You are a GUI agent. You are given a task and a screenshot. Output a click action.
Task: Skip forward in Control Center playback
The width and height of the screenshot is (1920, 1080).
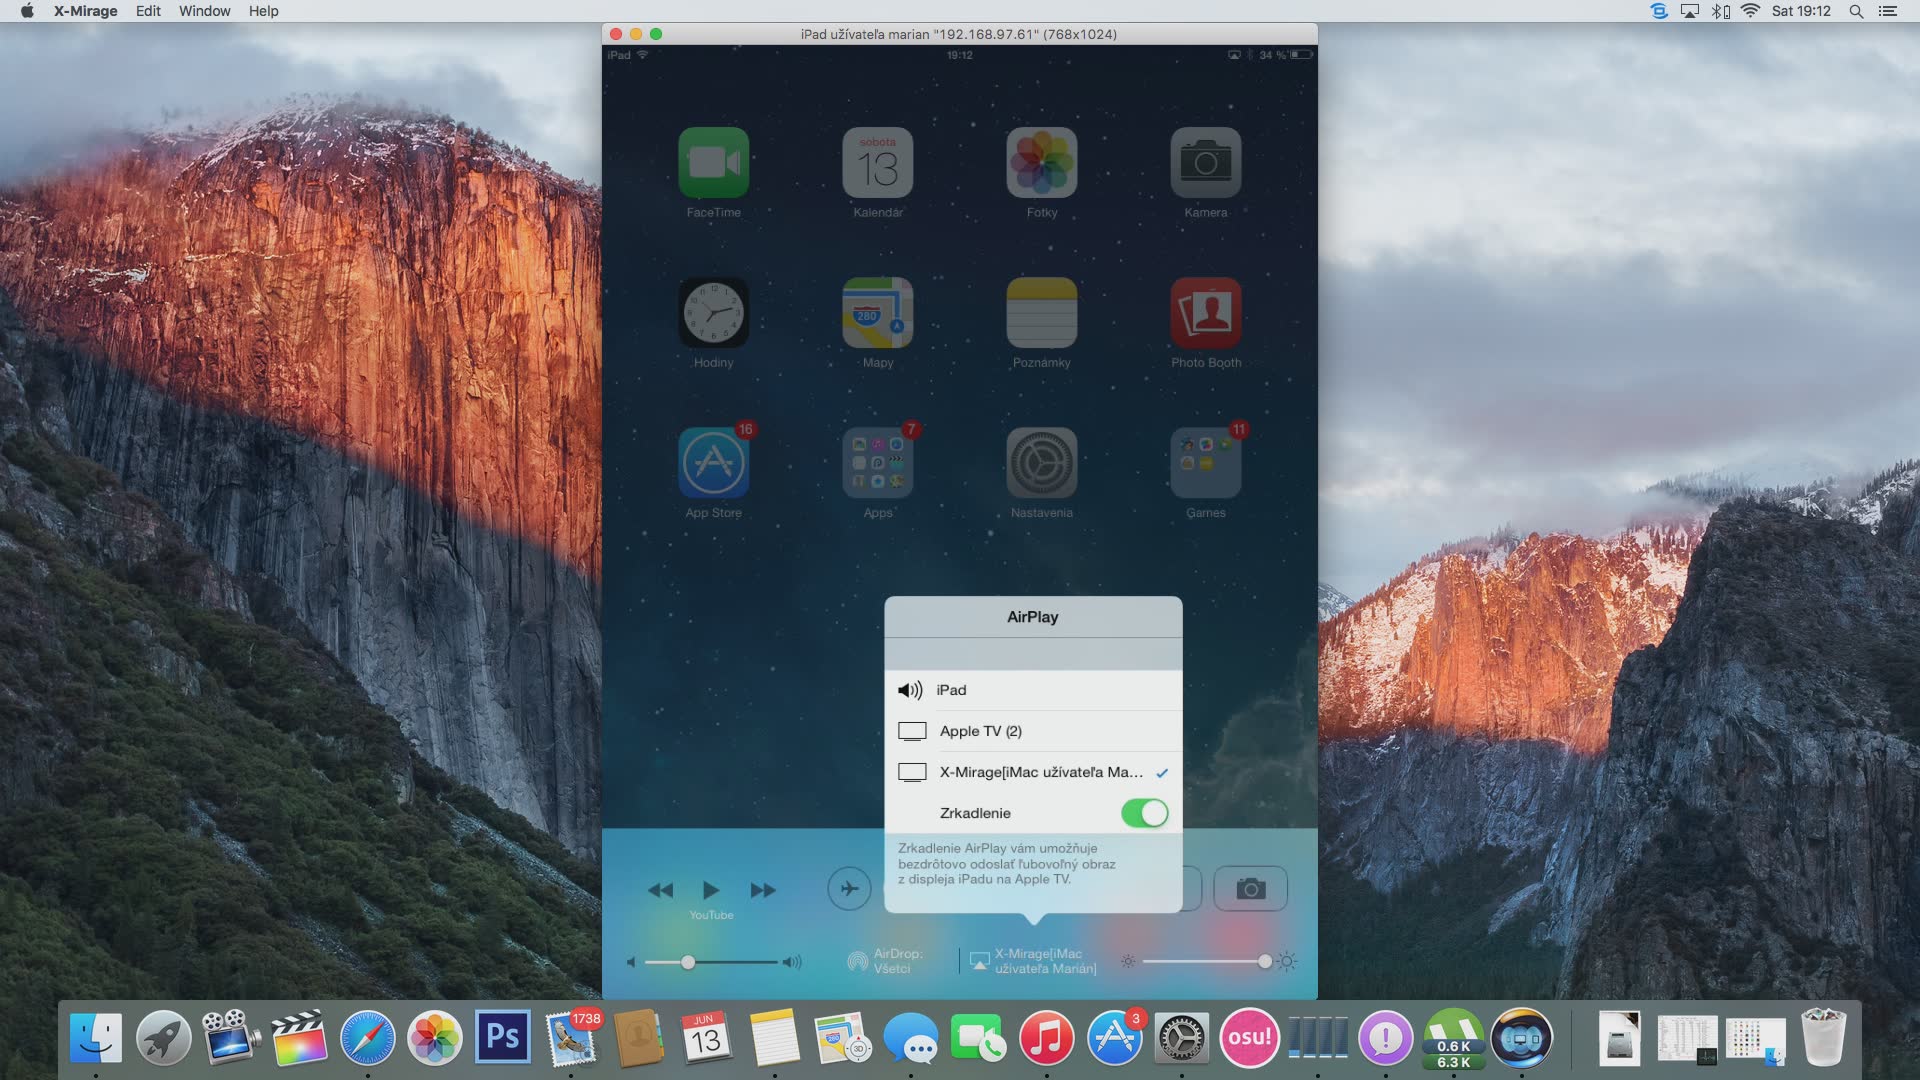pos(763,890)
